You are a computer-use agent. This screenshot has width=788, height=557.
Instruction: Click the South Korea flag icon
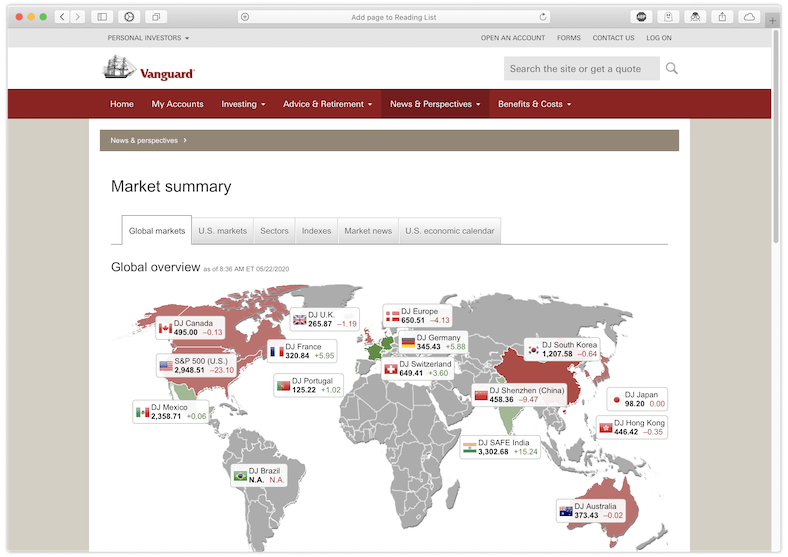click(534, 350)
